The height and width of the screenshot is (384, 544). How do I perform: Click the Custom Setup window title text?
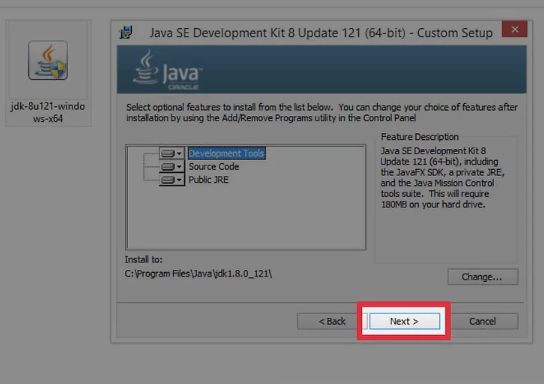(321, 33)
